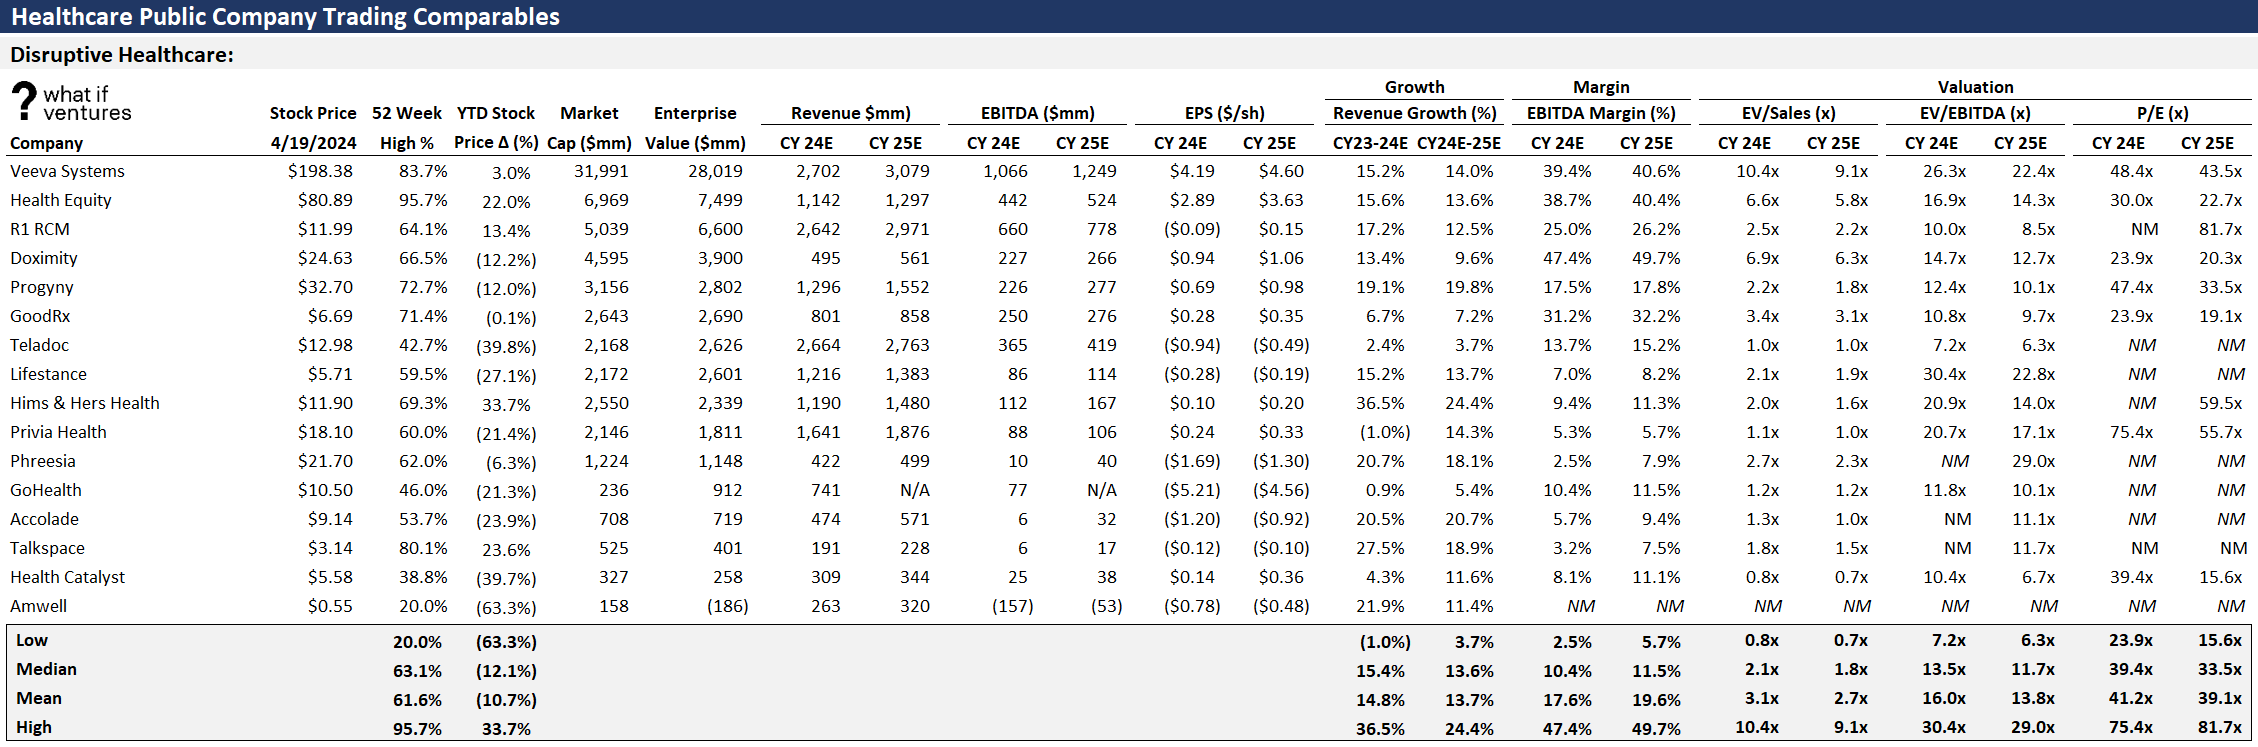Screen dimensions: 2258x747
Task: Click GoHealth CY 25E revenue N/A cell
Action: coord(915,490)
